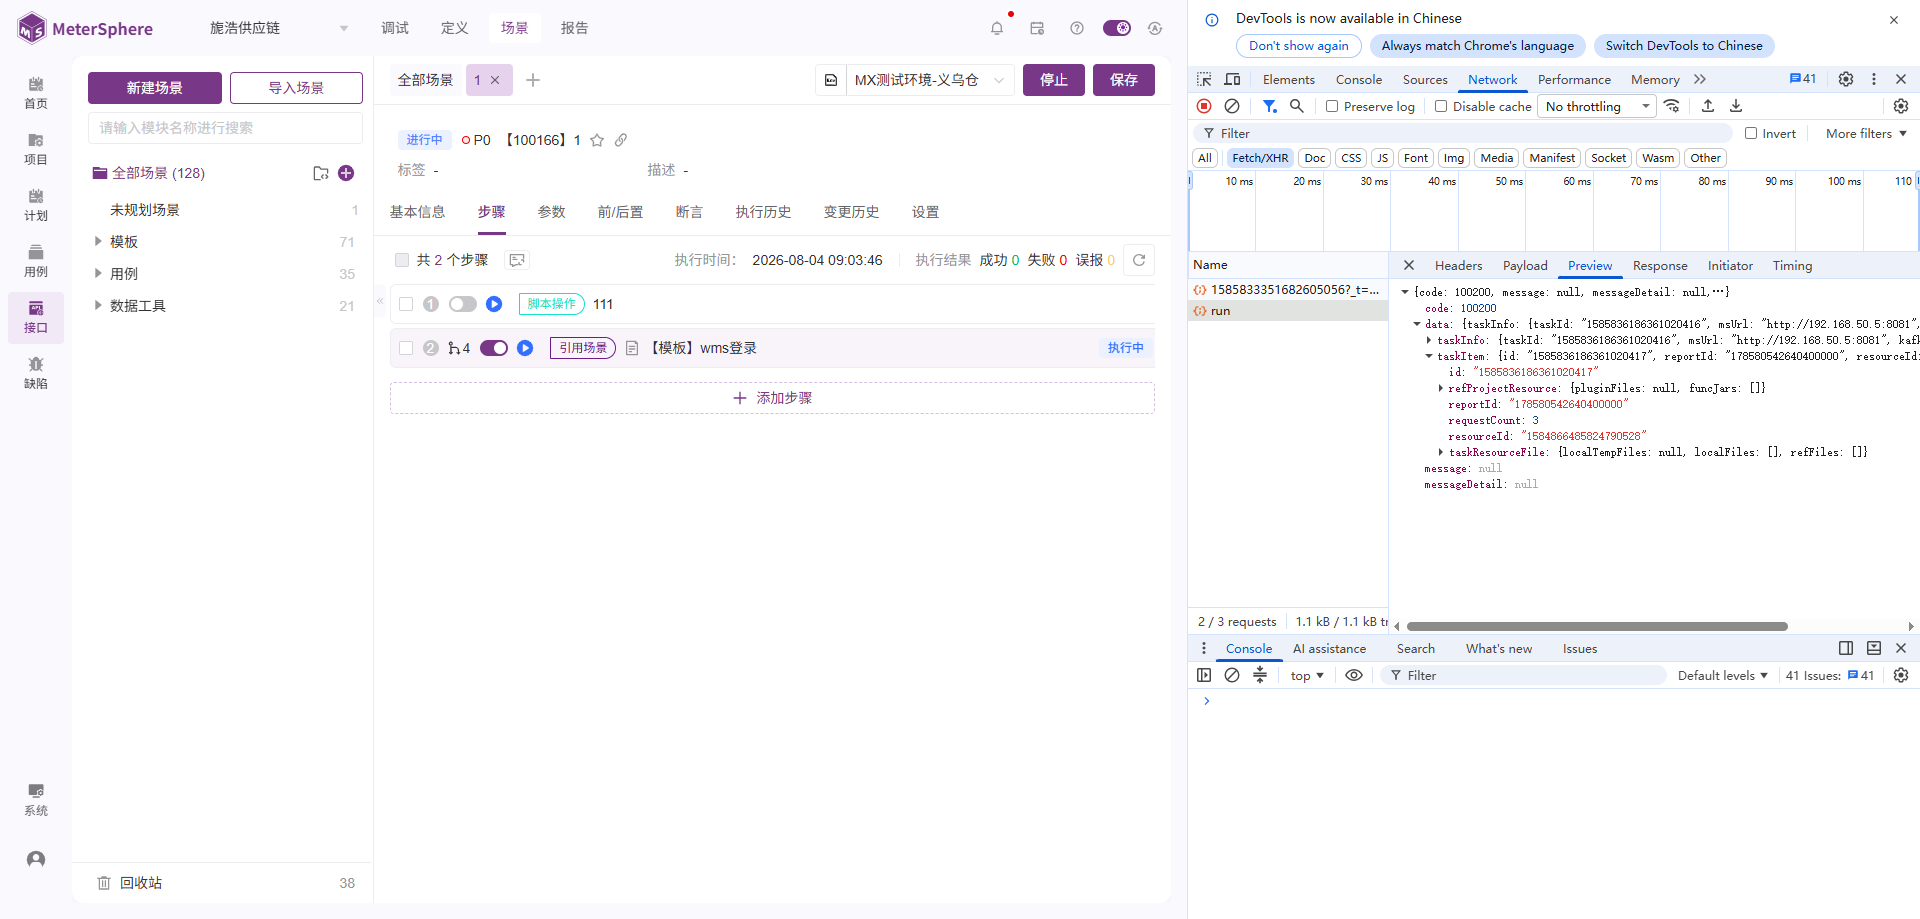This screenshot has width=1920, height=919.
Task: Enable Preserve log checkbox
Action: coord(1332,106)
